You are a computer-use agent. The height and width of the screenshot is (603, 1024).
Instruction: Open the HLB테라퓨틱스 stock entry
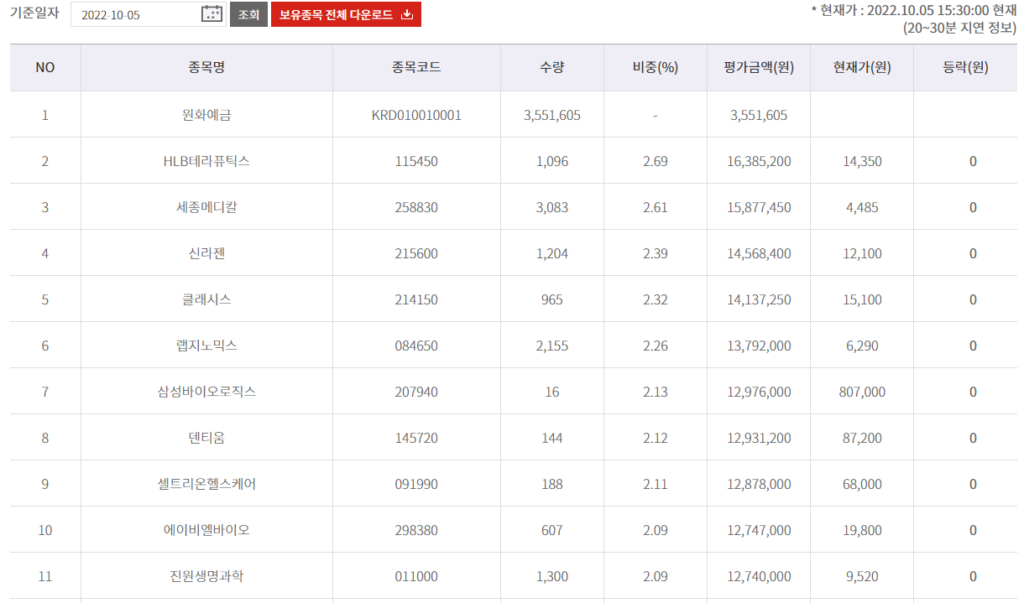(x=206, y=161)
